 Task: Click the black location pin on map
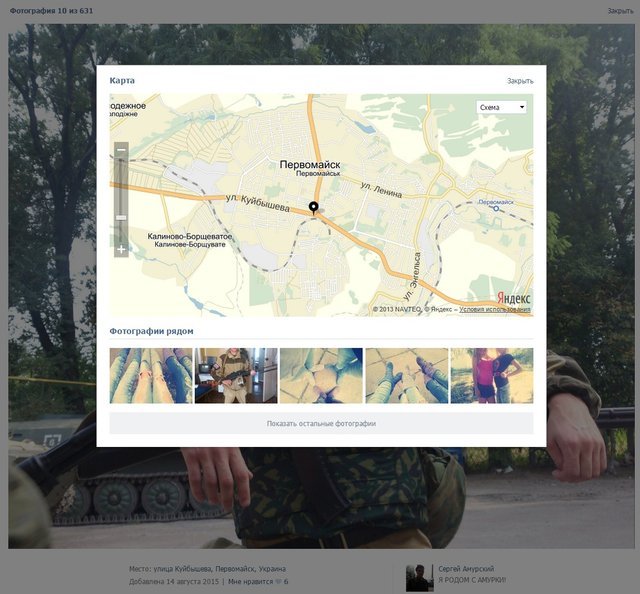tap(313, 208)
